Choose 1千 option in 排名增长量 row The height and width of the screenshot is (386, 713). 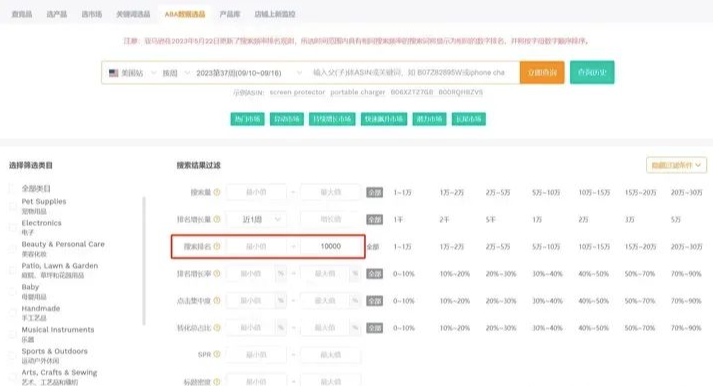click(x=398, y=220)
